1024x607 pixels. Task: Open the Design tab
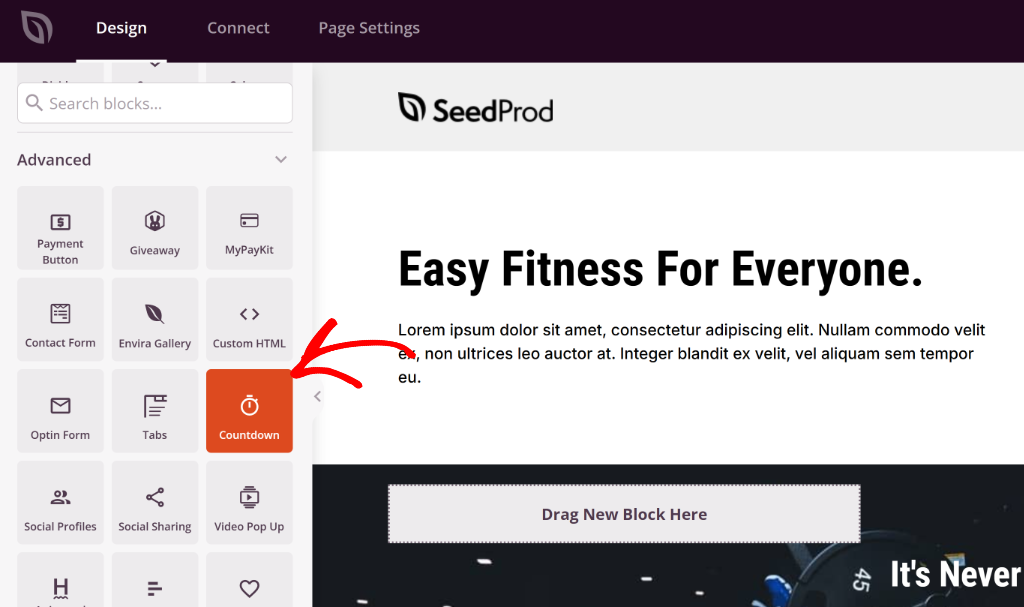pyautogui.click(x=121, y=28)
